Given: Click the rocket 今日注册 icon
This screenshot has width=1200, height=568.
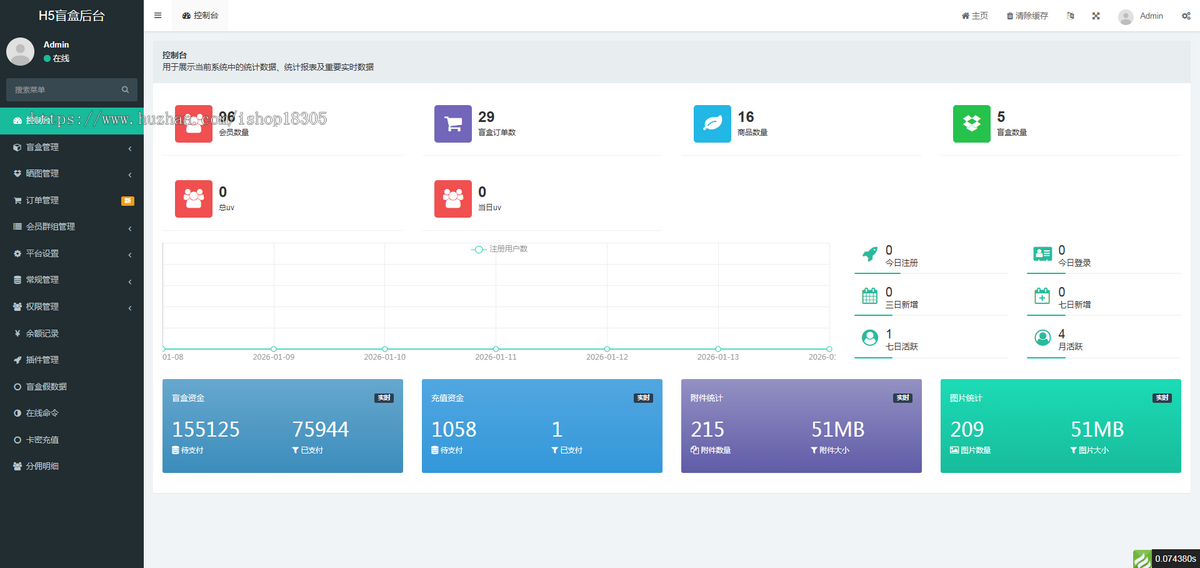Looking at the screenshot, I should click(x=869, y=254).
